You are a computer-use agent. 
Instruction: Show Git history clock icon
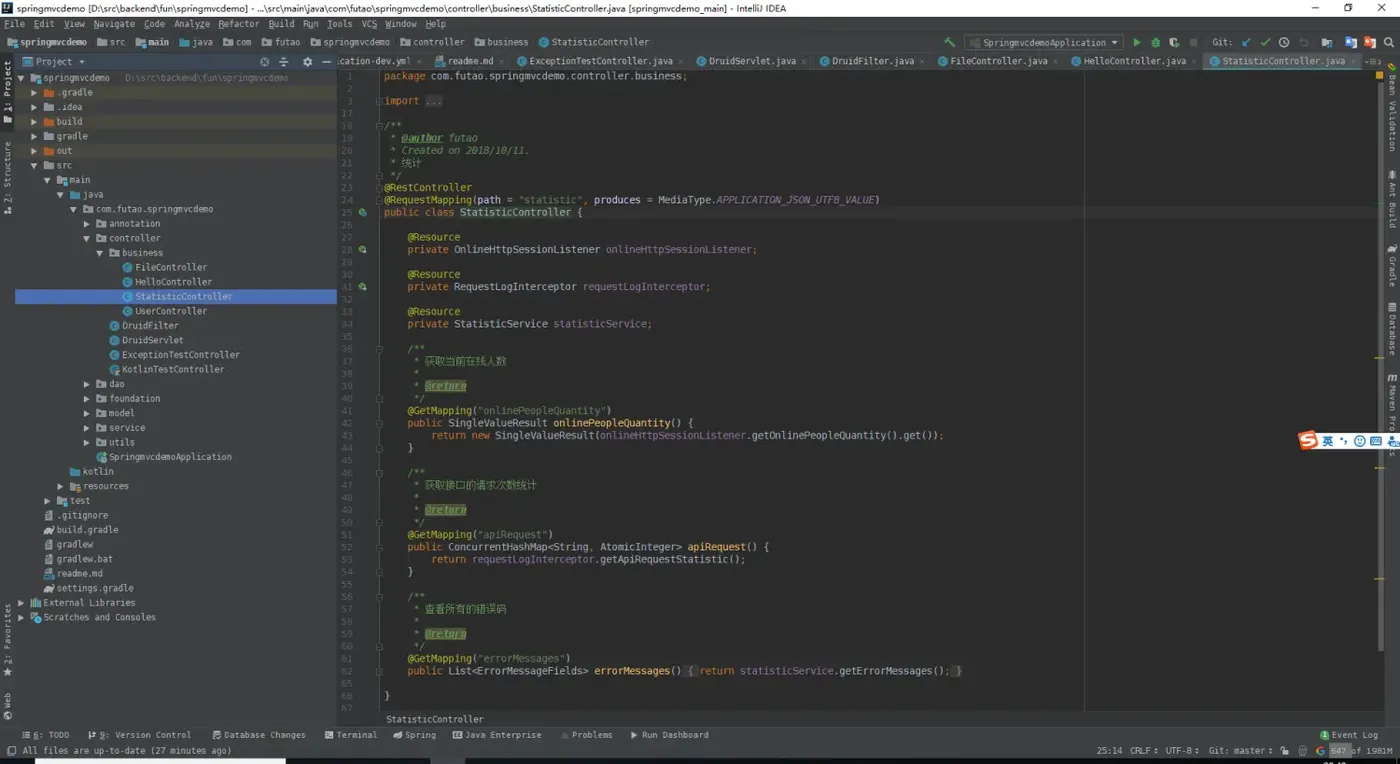tap(1284, 43)
